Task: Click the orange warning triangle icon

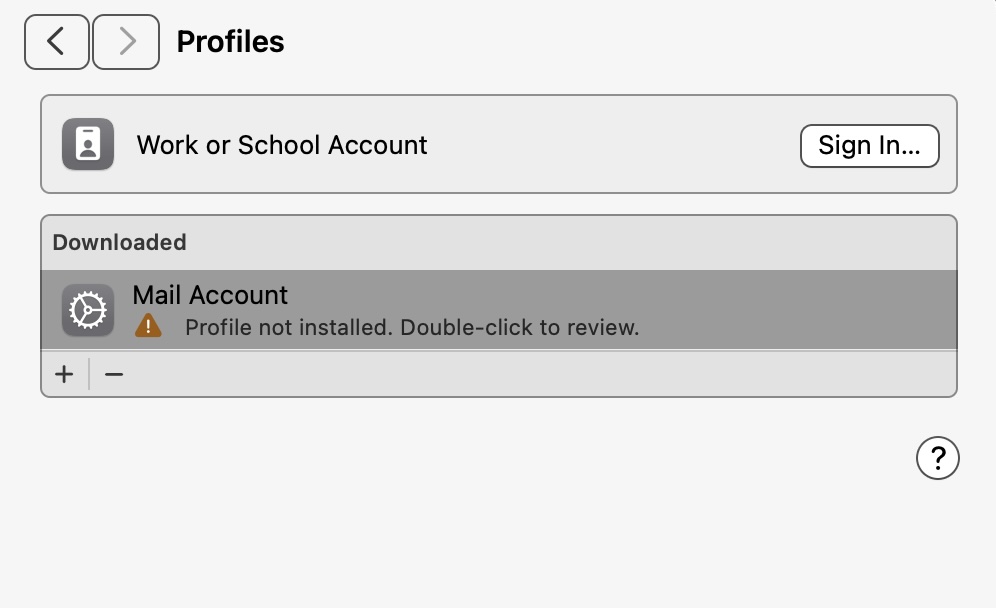Action: tap(148, 326)
